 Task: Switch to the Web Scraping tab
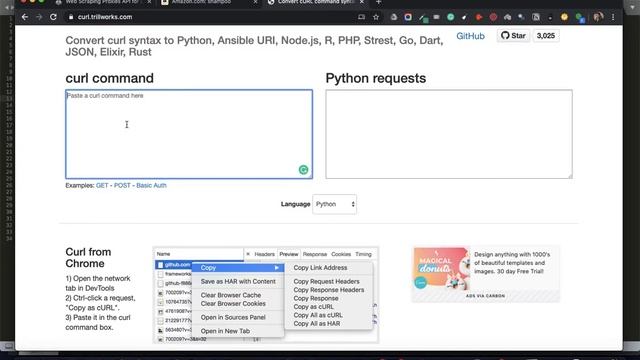point(103,2)
